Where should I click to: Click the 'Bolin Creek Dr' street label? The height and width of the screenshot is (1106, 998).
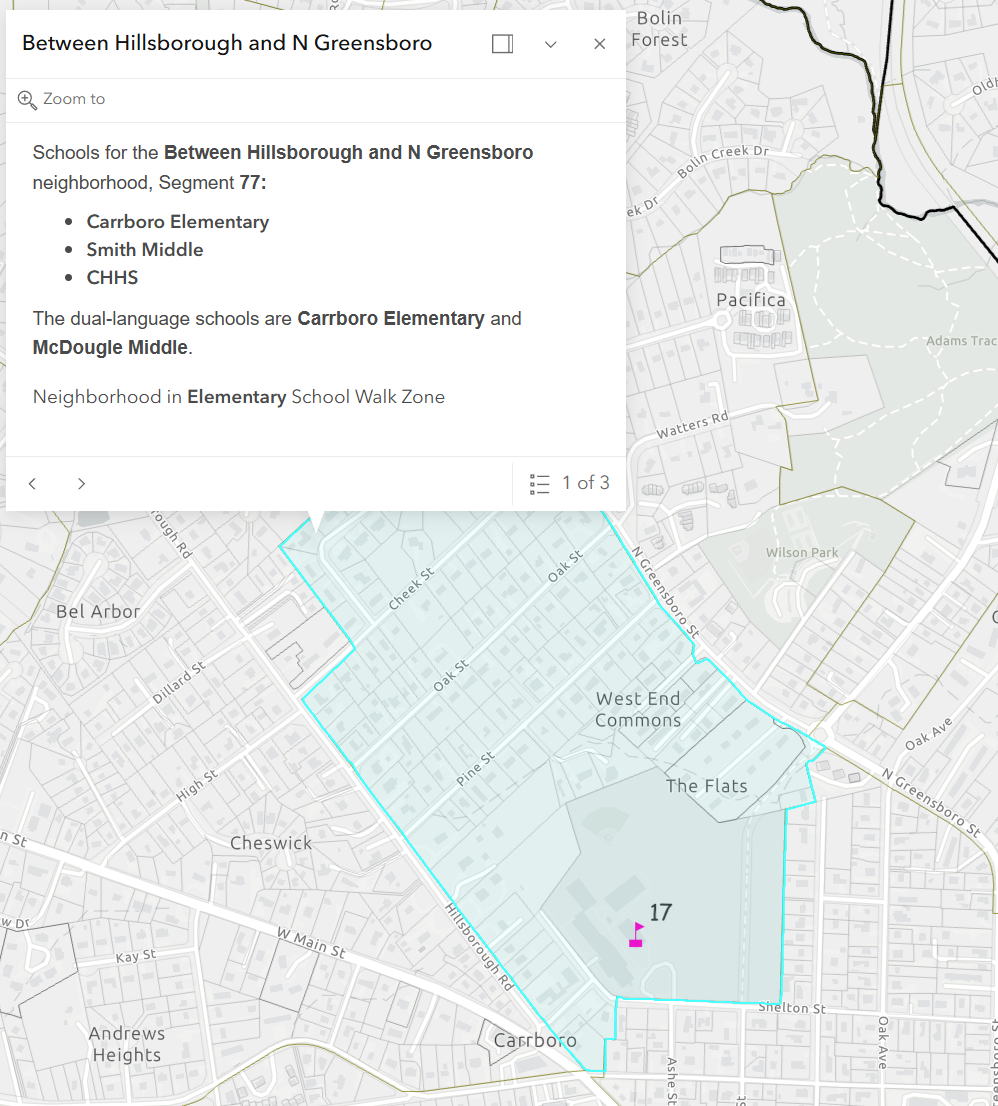coord(723,161)
